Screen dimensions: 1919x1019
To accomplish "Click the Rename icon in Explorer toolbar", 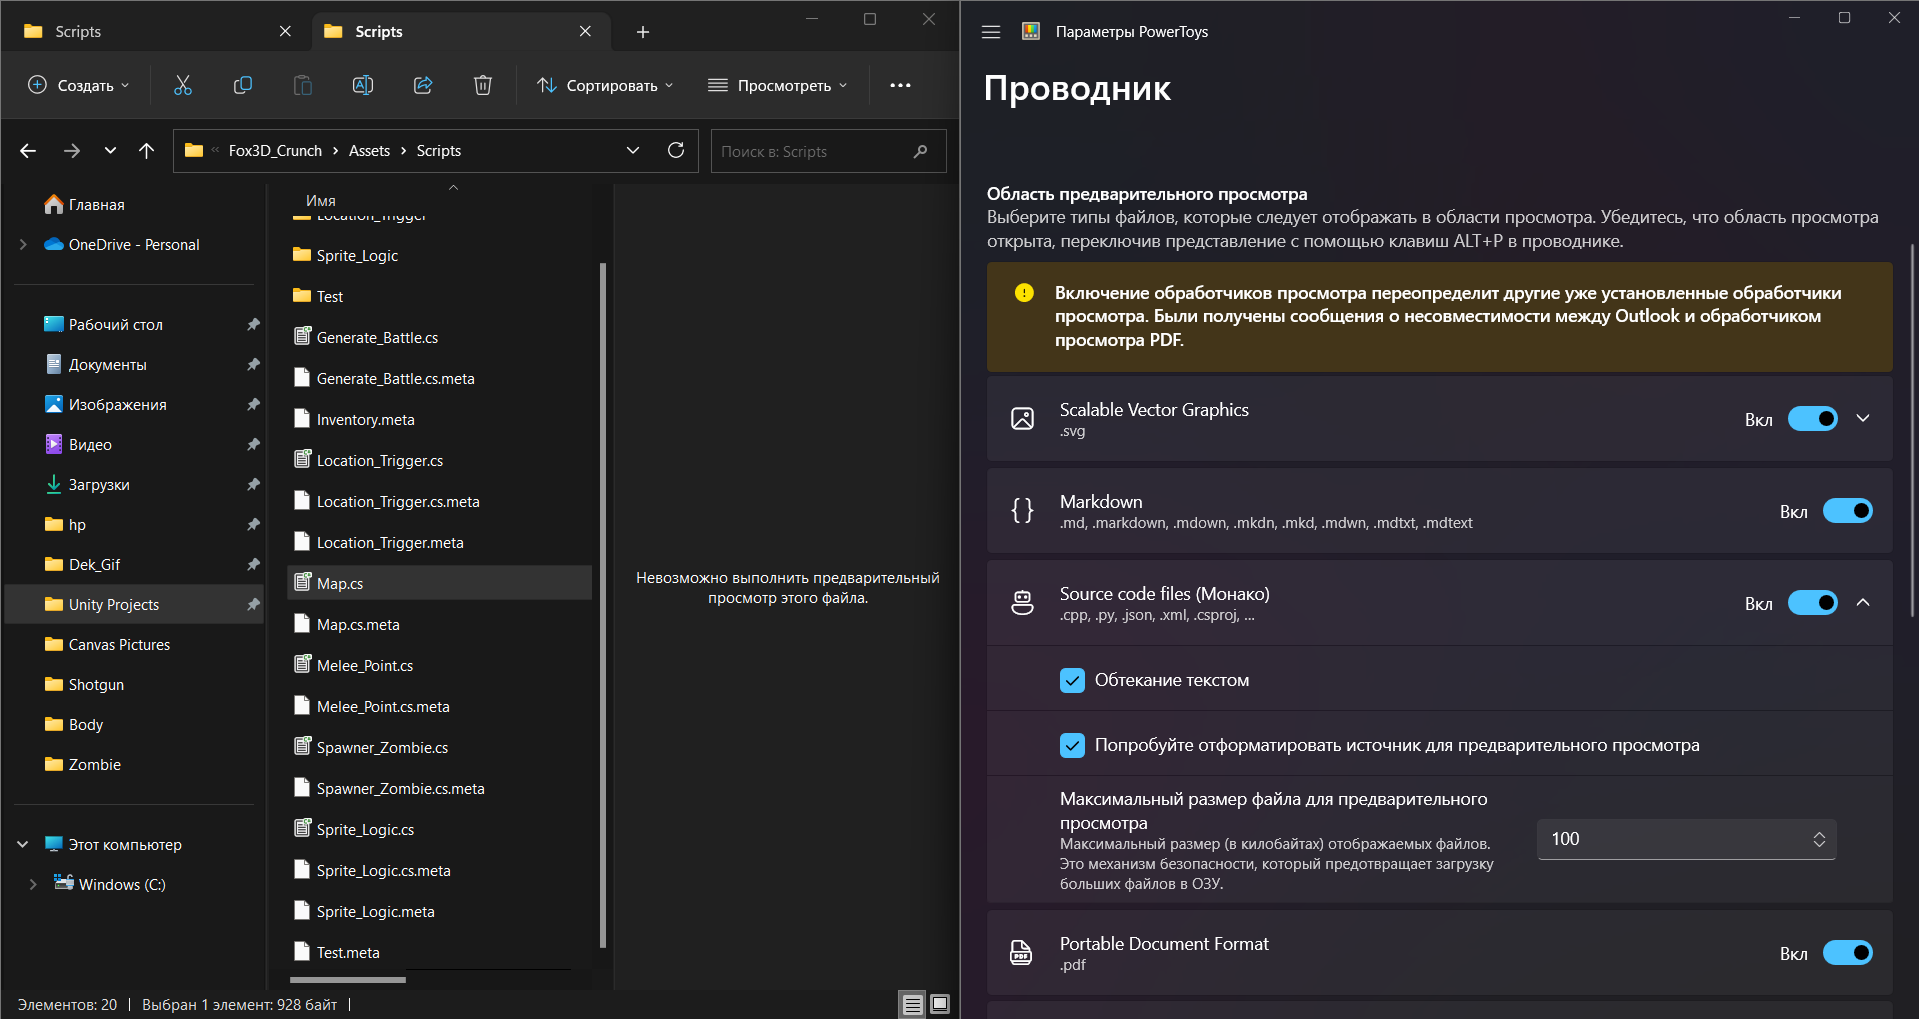I will [x=362, y=85].
